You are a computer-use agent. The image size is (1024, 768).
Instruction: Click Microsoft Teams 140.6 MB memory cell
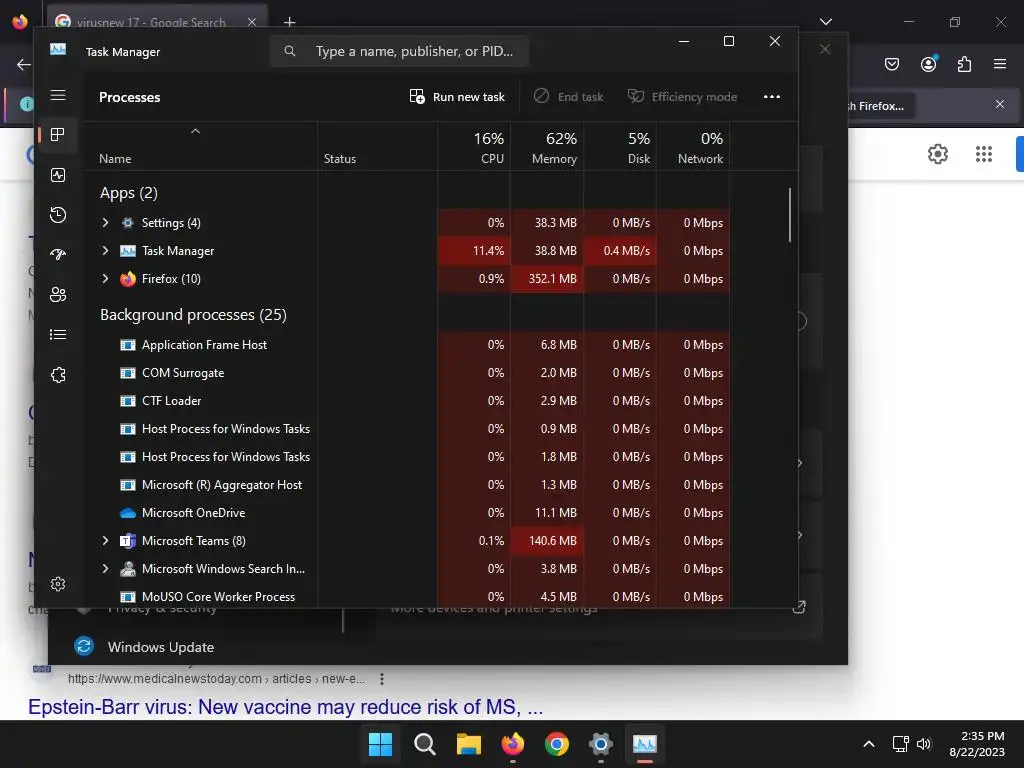547,541
